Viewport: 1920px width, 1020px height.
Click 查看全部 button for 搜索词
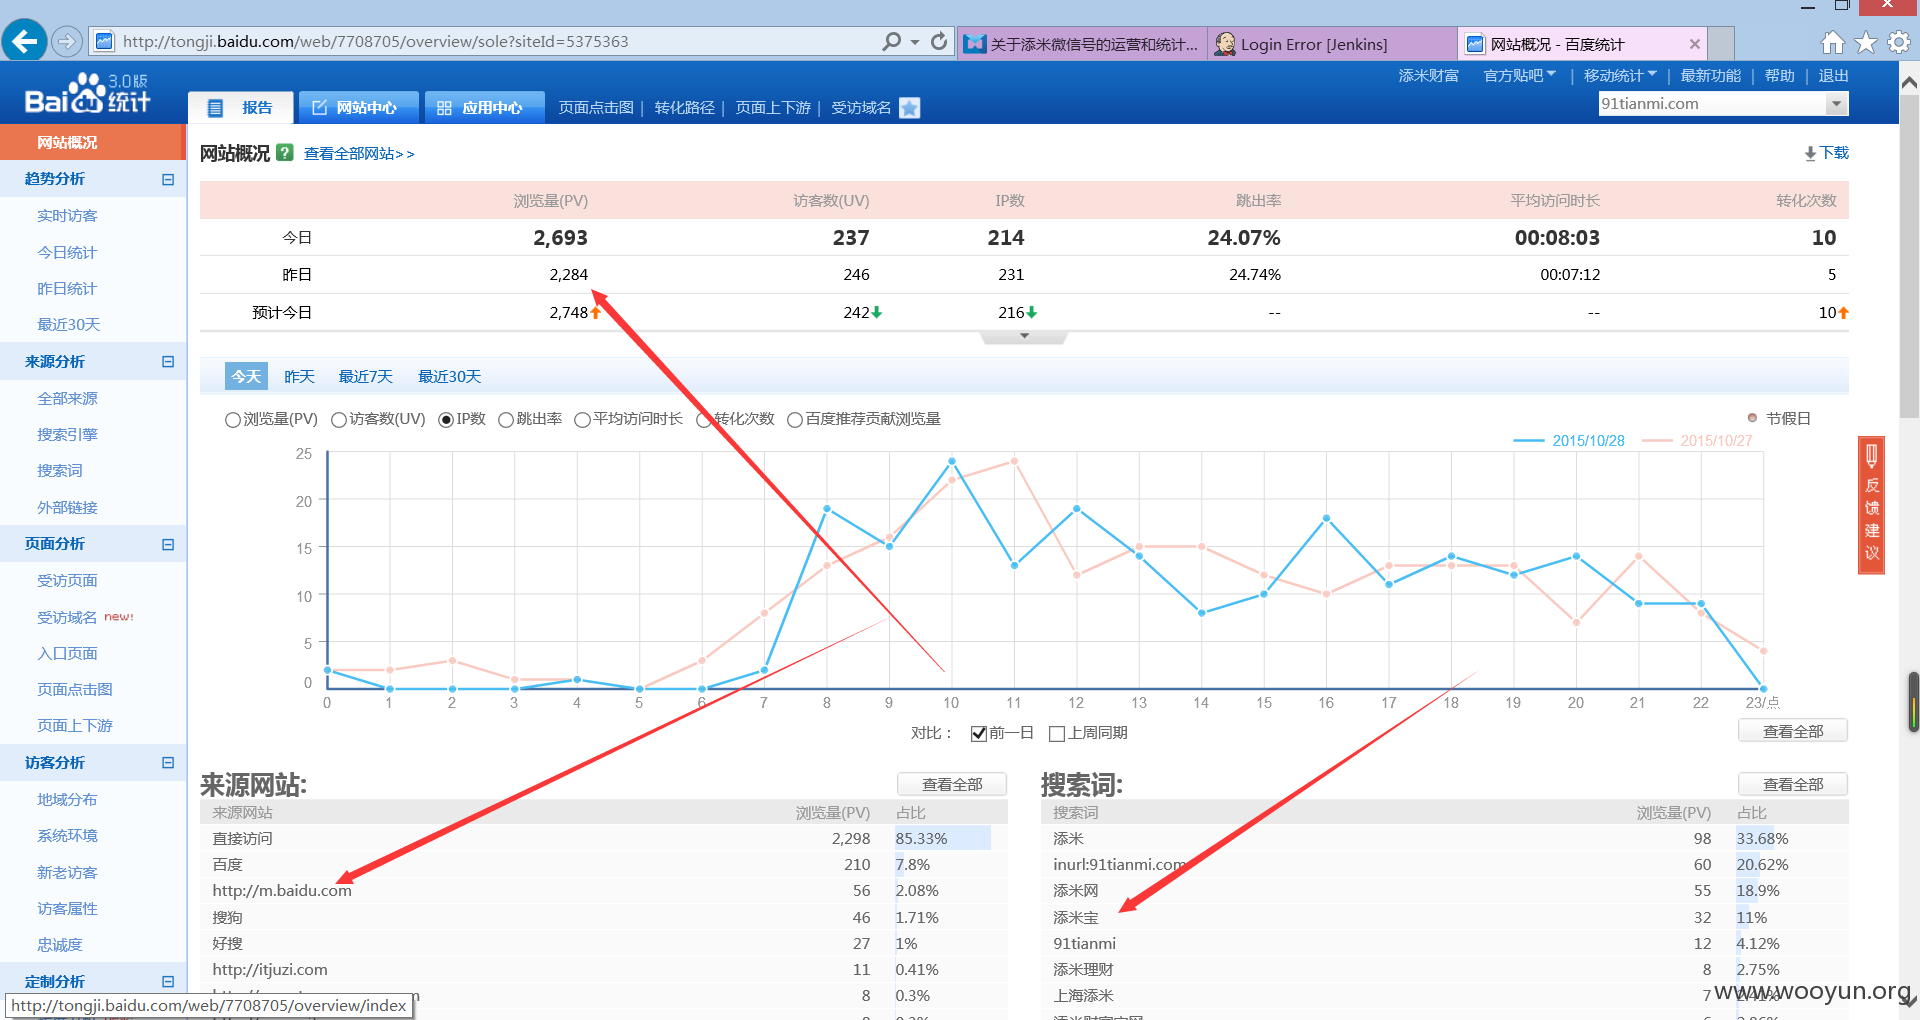click(1793, 784)
